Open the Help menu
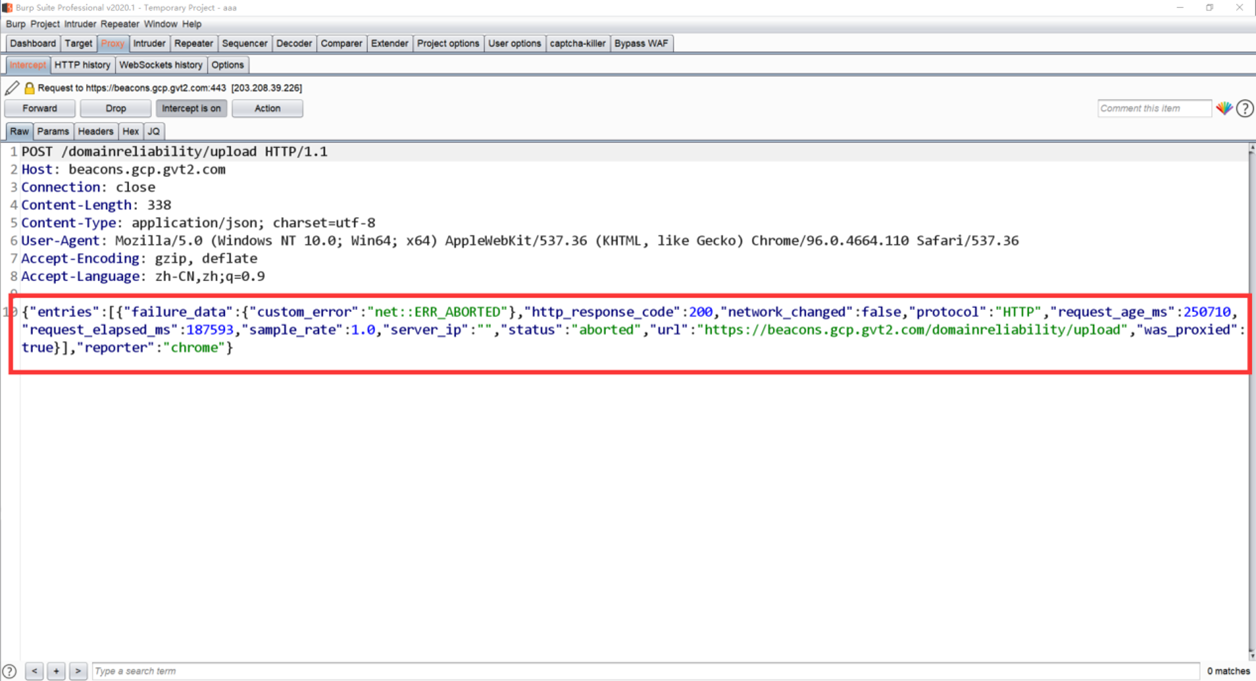This screenshot has height=681, width=1256. point(192,24)
